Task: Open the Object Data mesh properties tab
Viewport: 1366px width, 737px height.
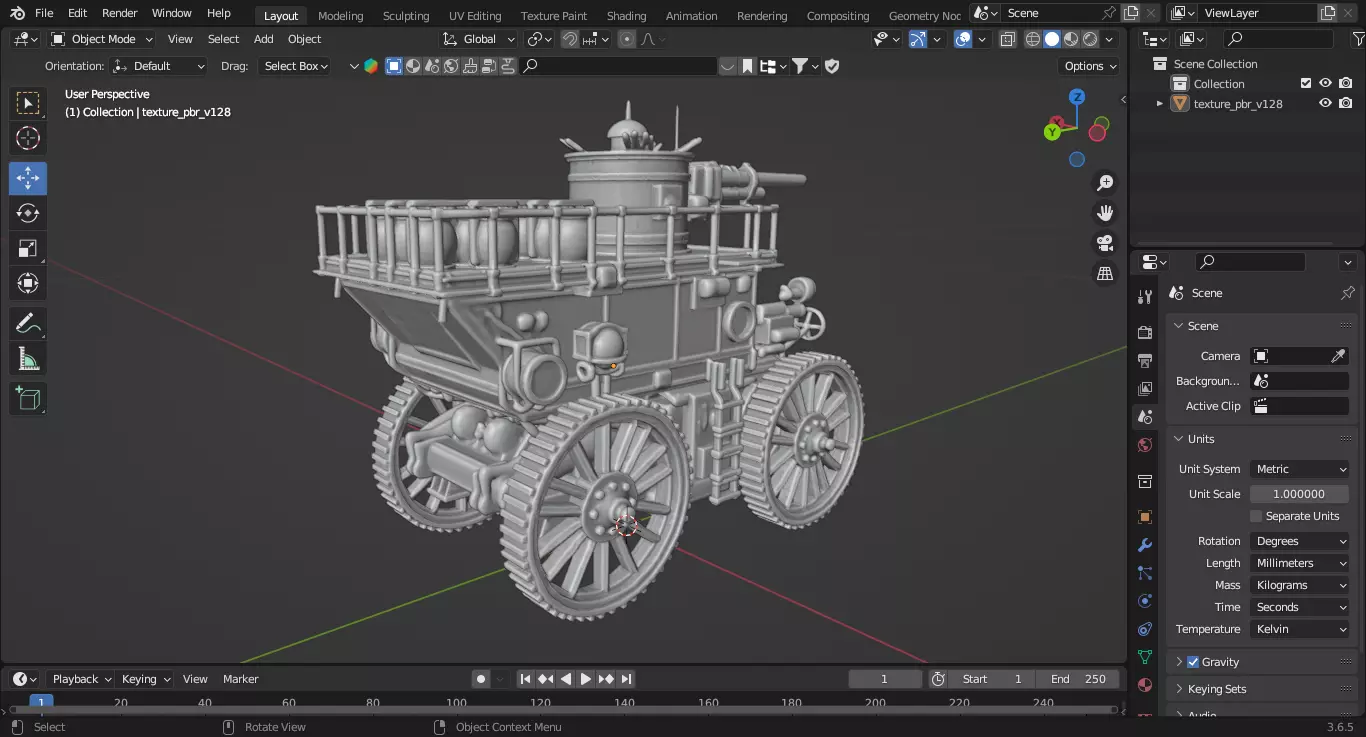Action: 1145,657
